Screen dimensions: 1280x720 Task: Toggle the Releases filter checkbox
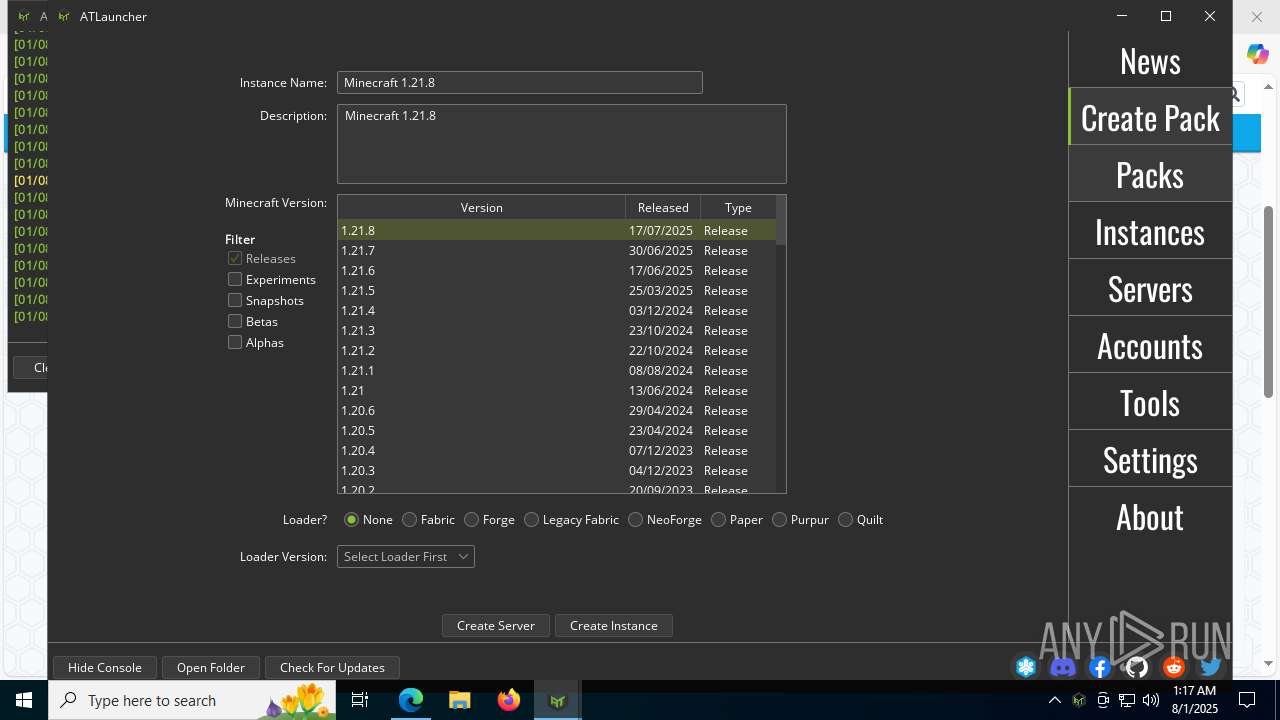tap(235, 258)
